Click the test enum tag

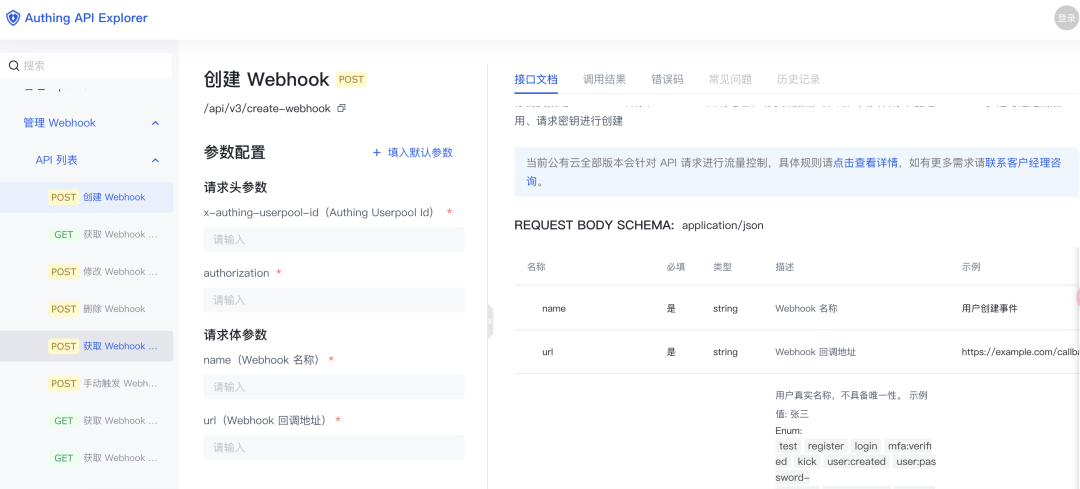[787, 446]
